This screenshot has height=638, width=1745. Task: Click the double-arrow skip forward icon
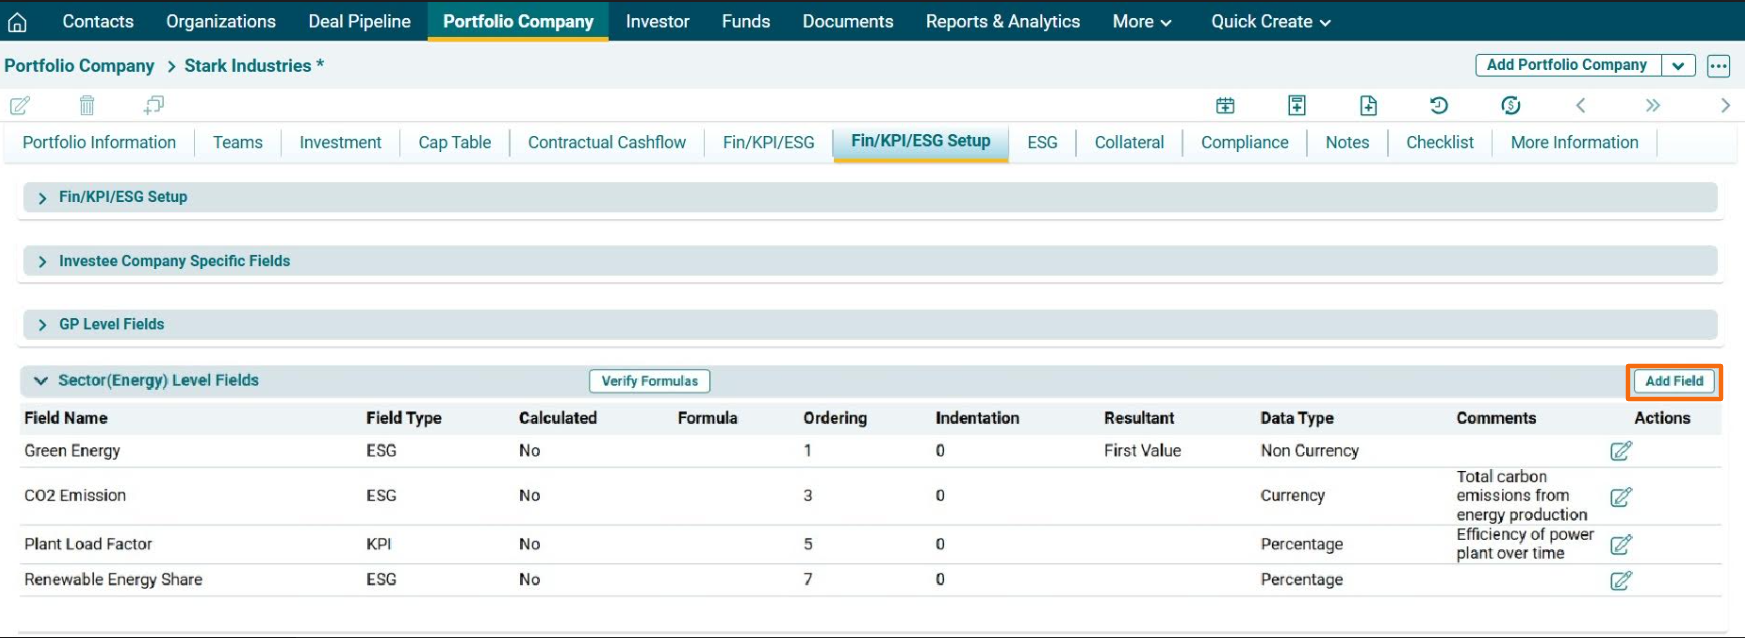[x=1652, y=105]
